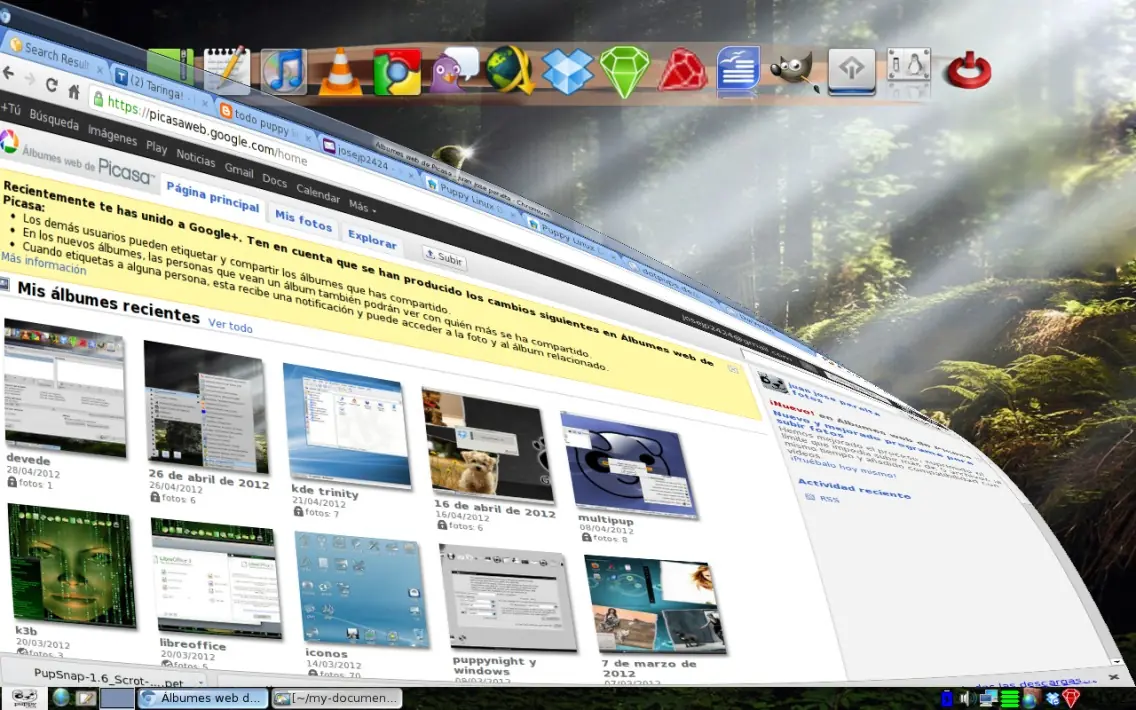This screenshot has width=1136, height=710.
Task: Click the red power shutdown dock icon
Action: 969,72
